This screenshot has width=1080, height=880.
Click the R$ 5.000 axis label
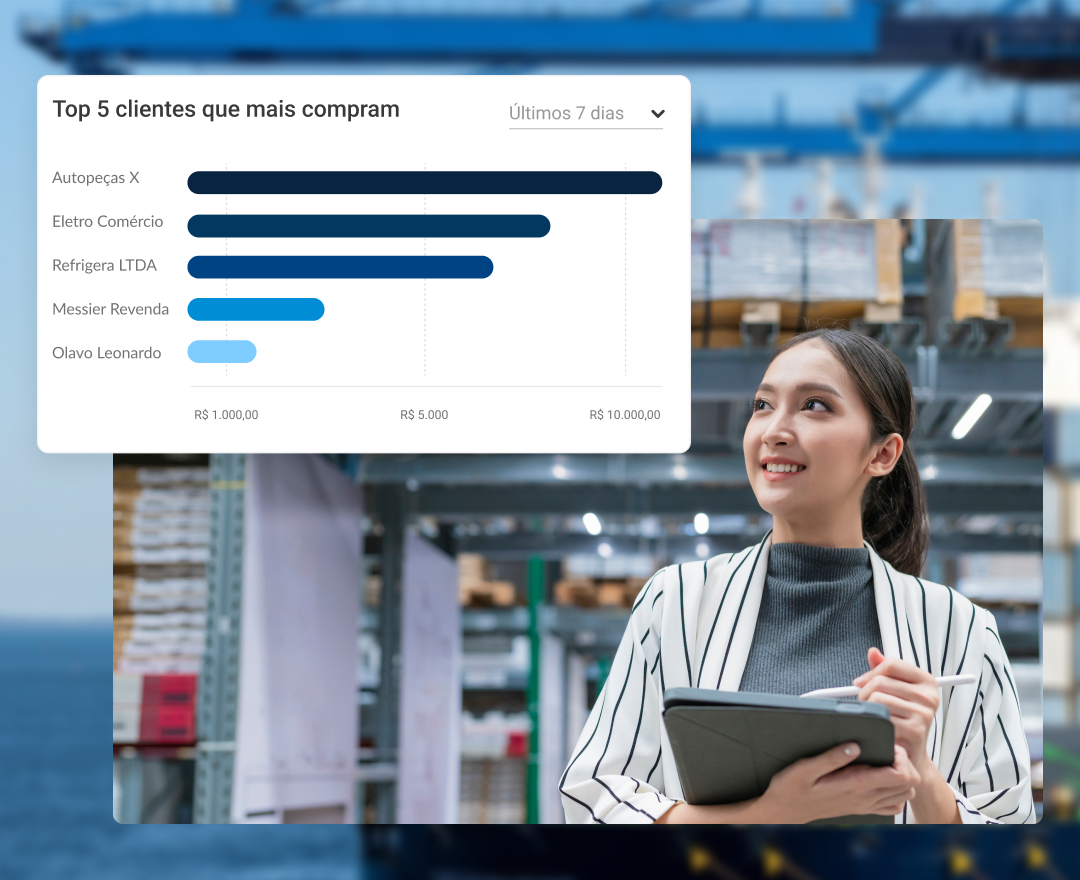tap(424, 415)
